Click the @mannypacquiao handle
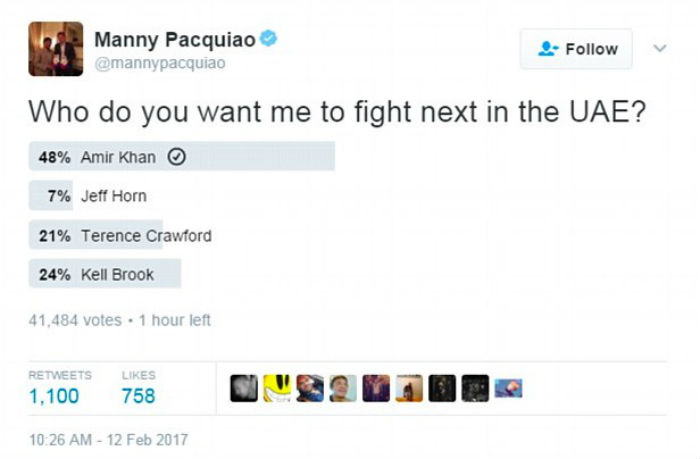This screenshot has height=459, width=700. tap(160, 63)
